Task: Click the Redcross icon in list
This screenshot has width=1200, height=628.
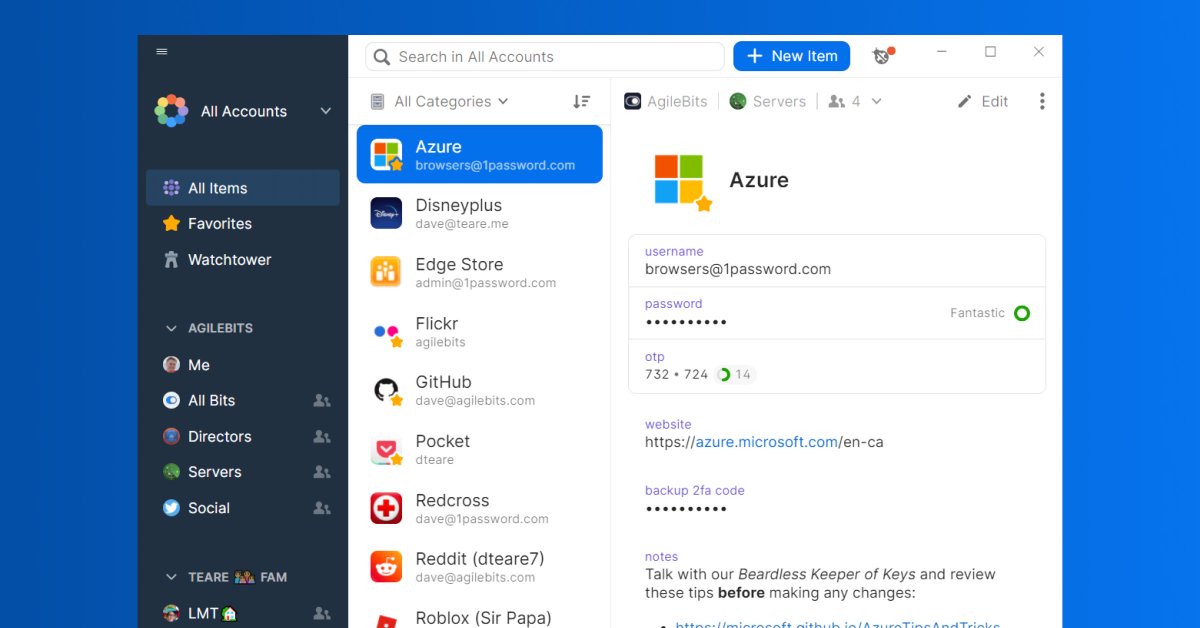Action: coord(386,508)
